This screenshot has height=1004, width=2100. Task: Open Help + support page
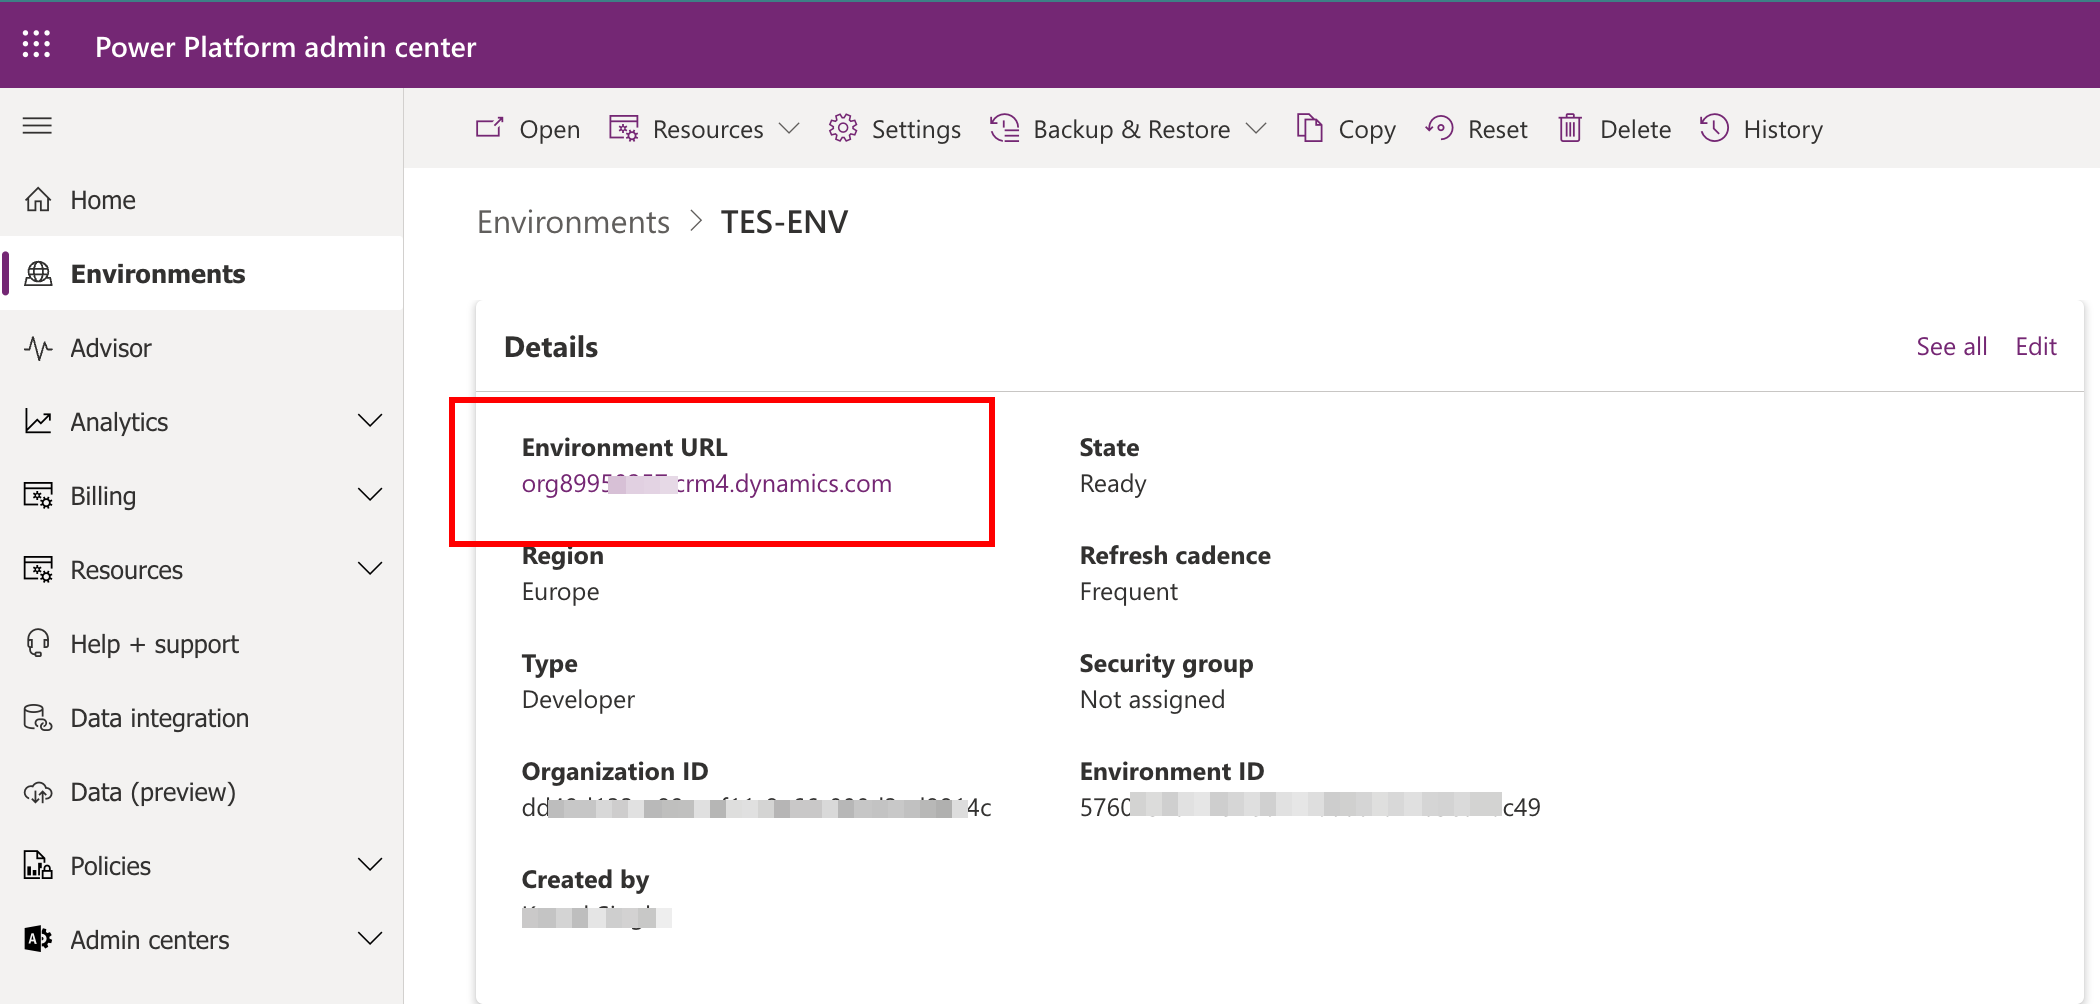(202, 644)
